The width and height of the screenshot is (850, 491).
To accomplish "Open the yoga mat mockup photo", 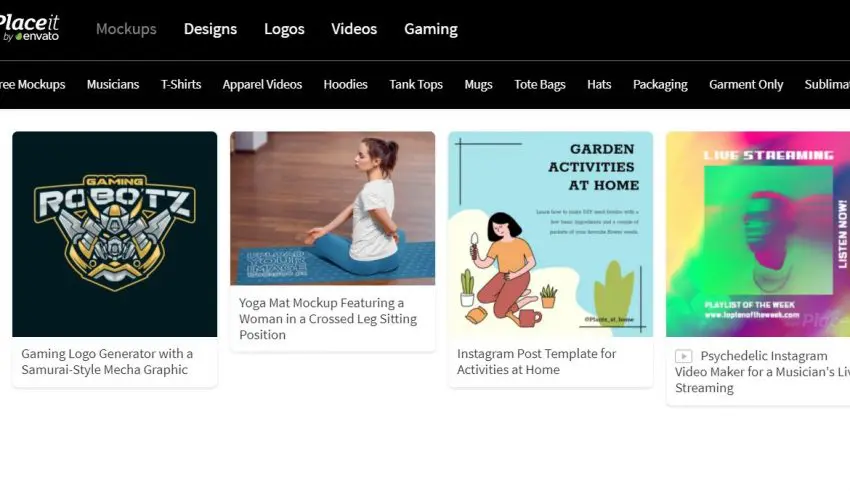I will (333, 209).
